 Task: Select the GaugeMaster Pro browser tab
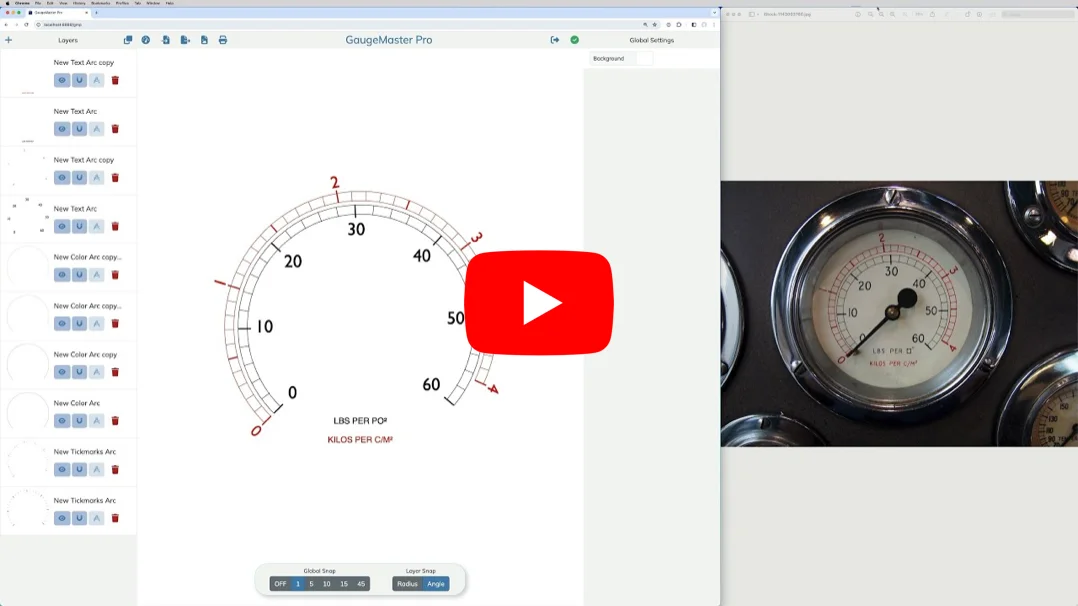coord(58,12)
